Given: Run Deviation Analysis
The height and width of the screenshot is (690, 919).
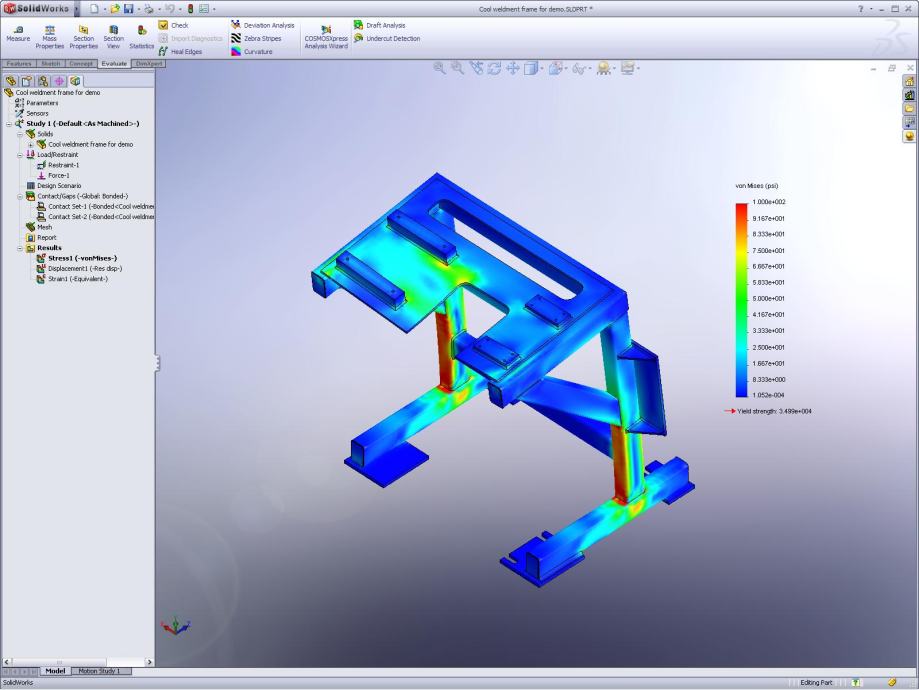Looking at the screenshot, I should tap(263, 23).
